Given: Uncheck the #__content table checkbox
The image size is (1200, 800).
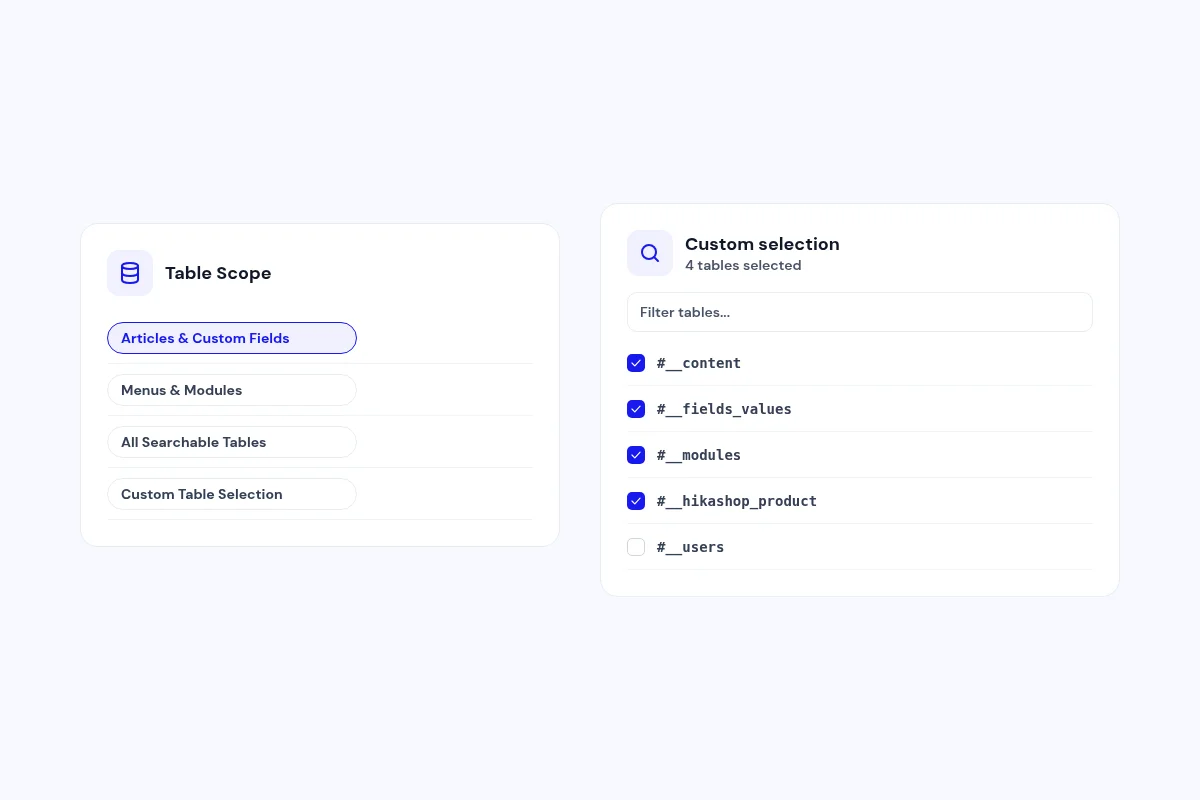Looking at the screenshot, I should tap(636, 363).
